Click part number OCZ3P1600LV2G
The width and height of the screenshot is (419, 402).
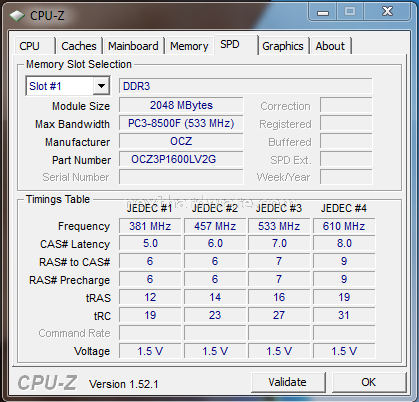tap(181, 159)
